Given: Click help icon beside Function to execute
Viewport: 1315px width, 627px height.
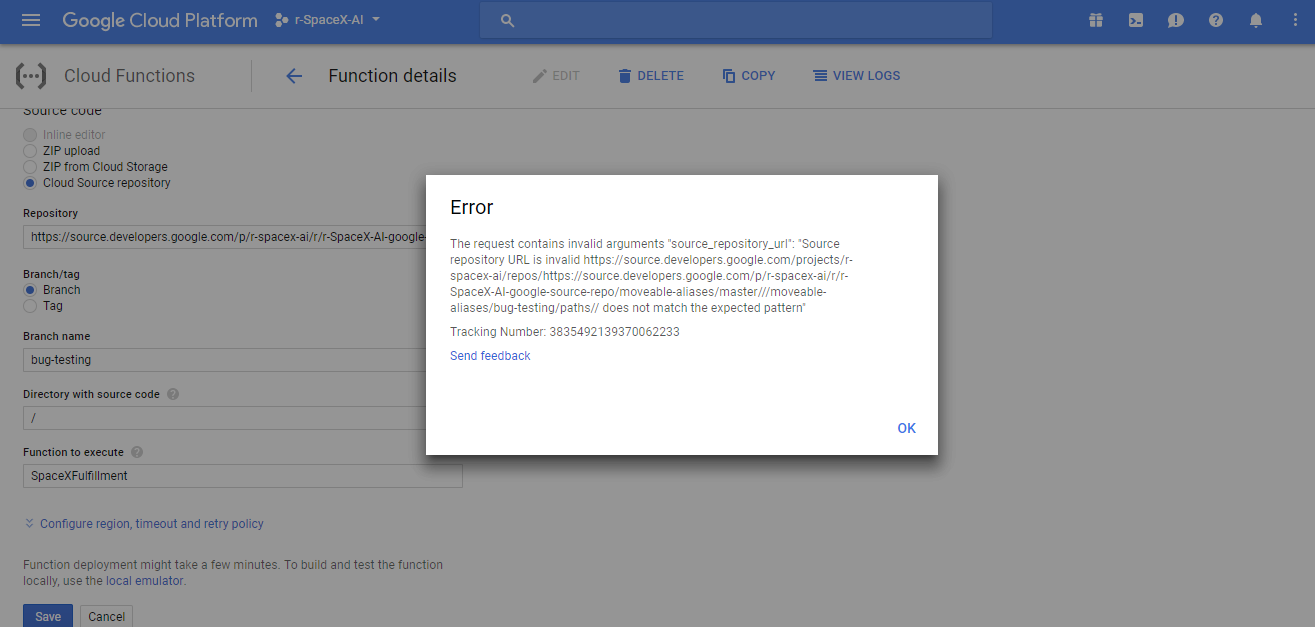Looking at the screenshot, I should click(x=137, y=452).
